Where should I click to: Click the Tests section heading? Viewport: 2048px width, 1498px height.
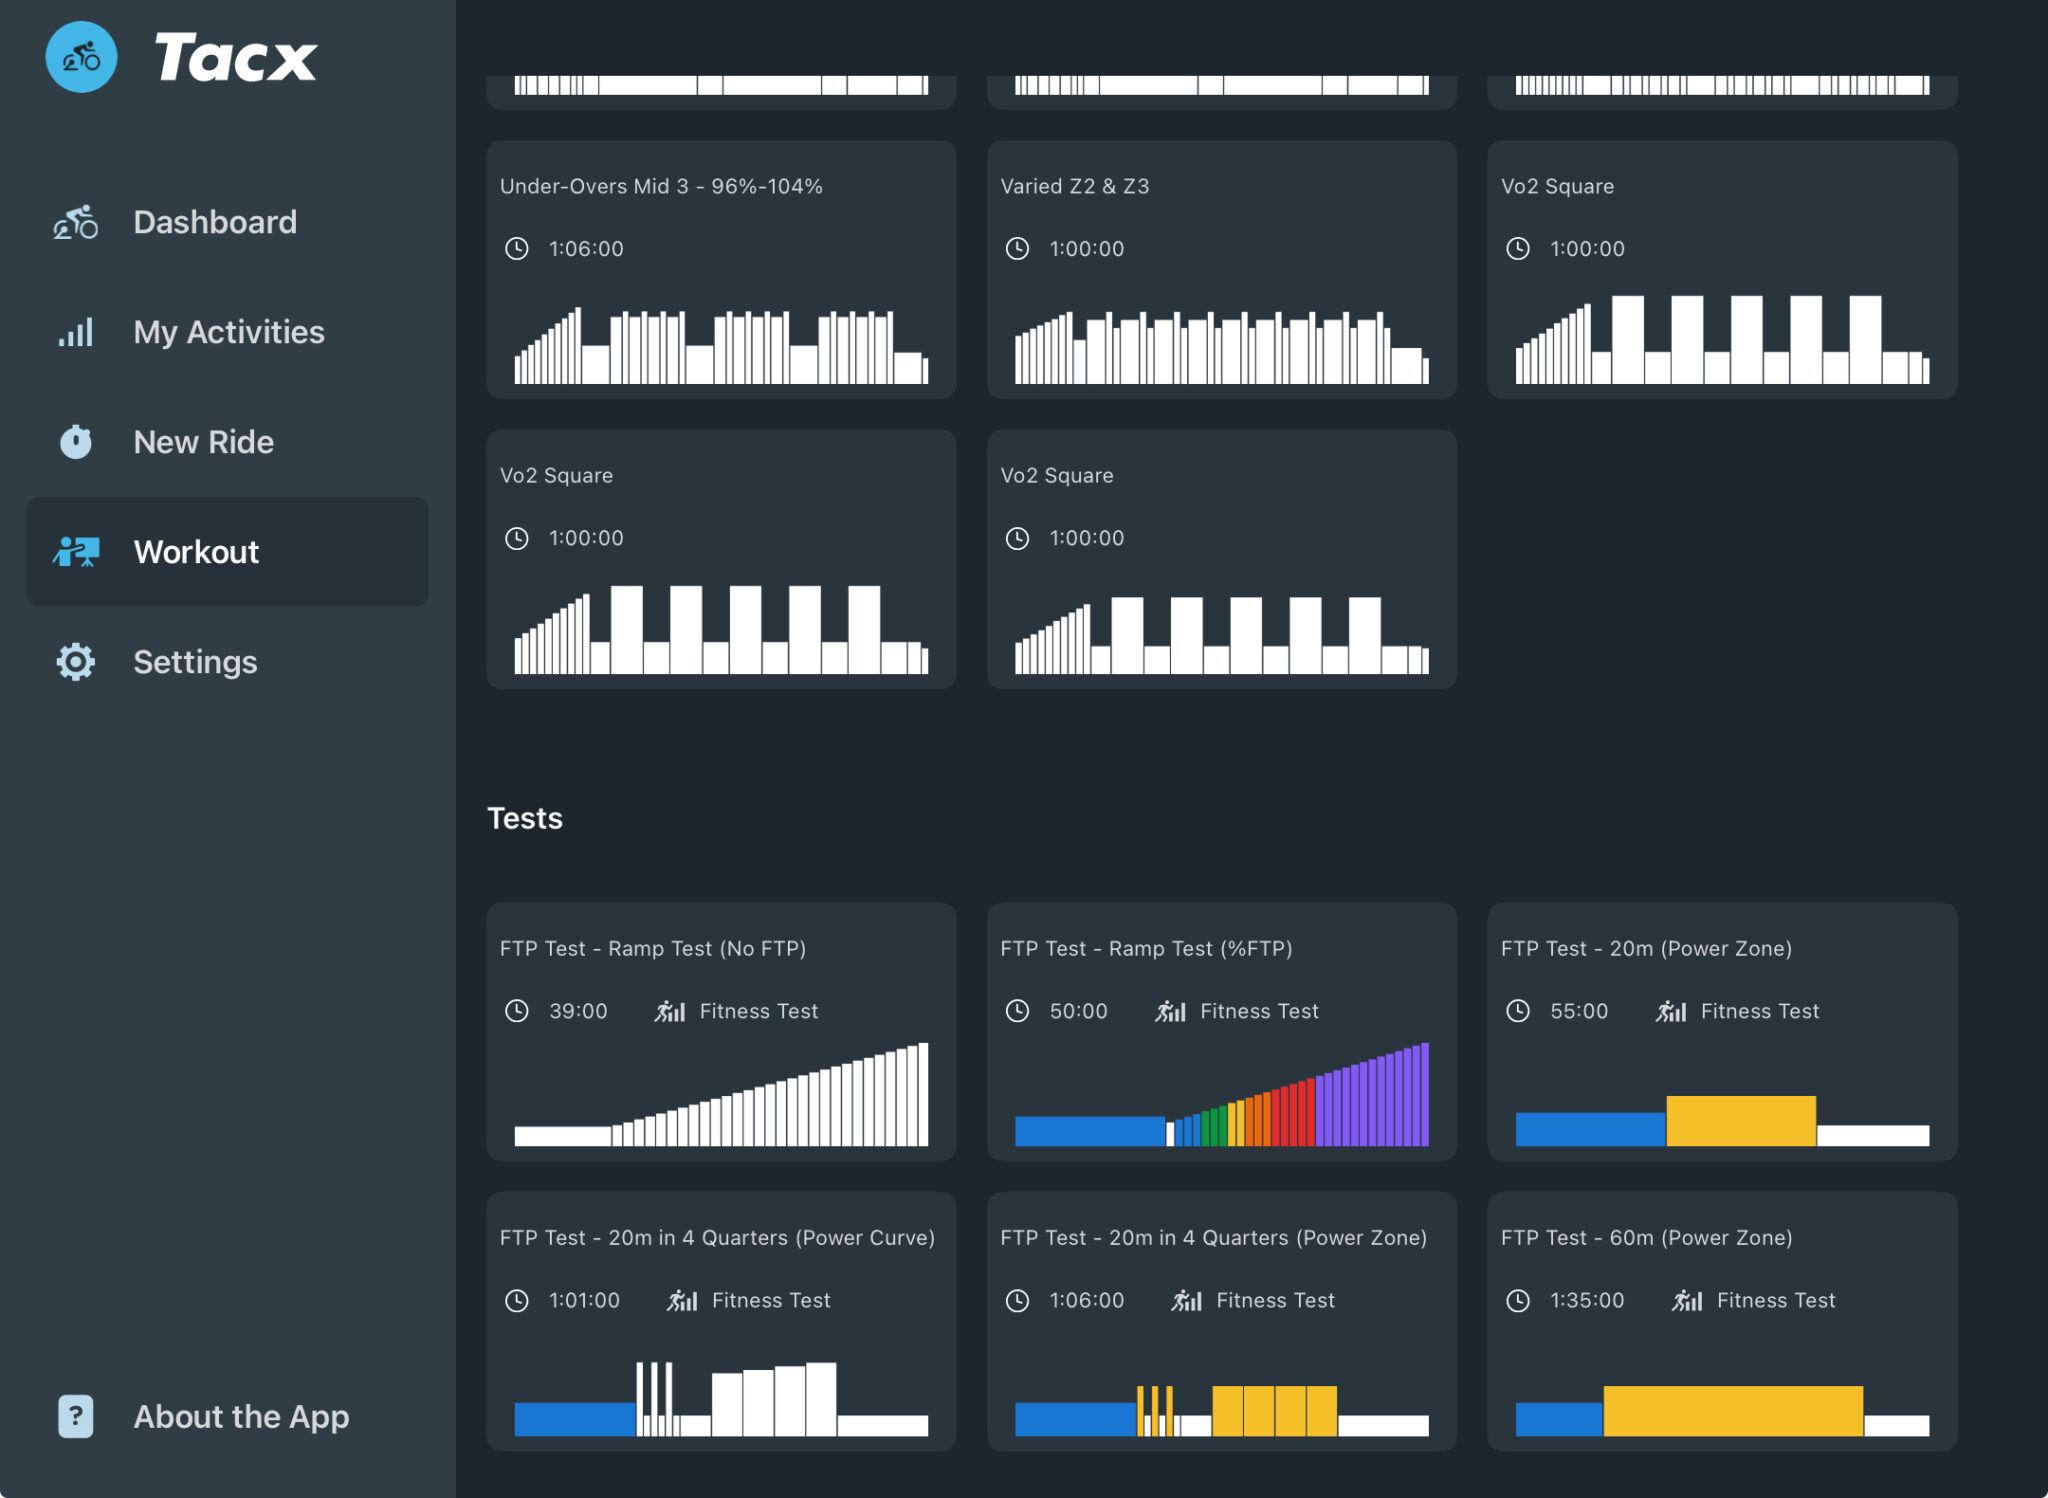pyautogui.click(x=524, y=818)
